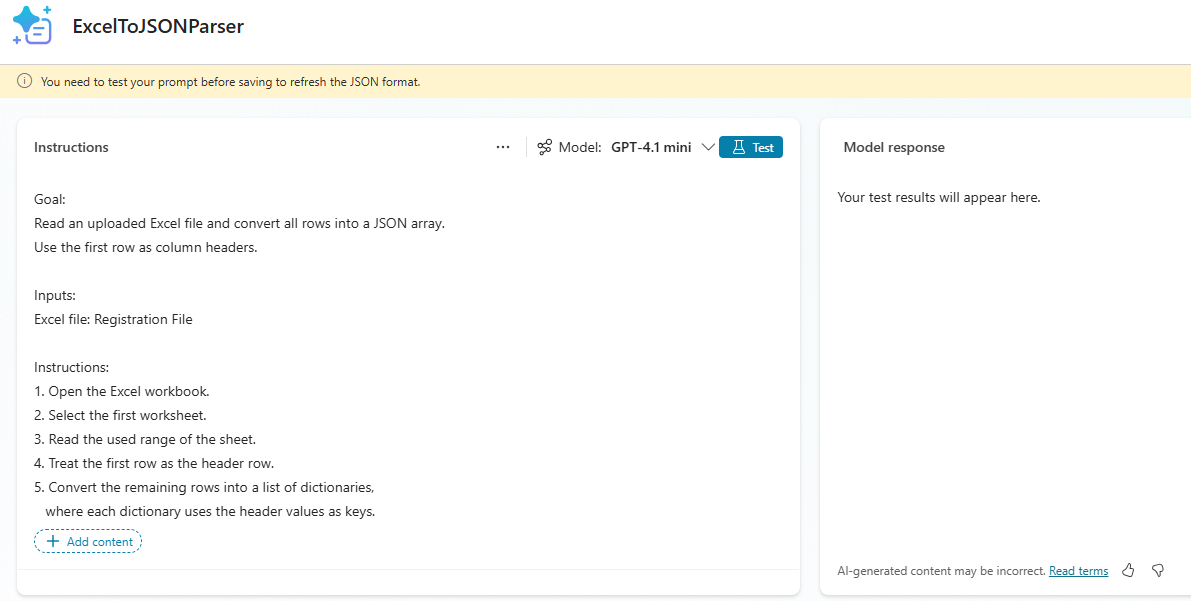Click the Use the first row as column headers line

coord(145,247)
